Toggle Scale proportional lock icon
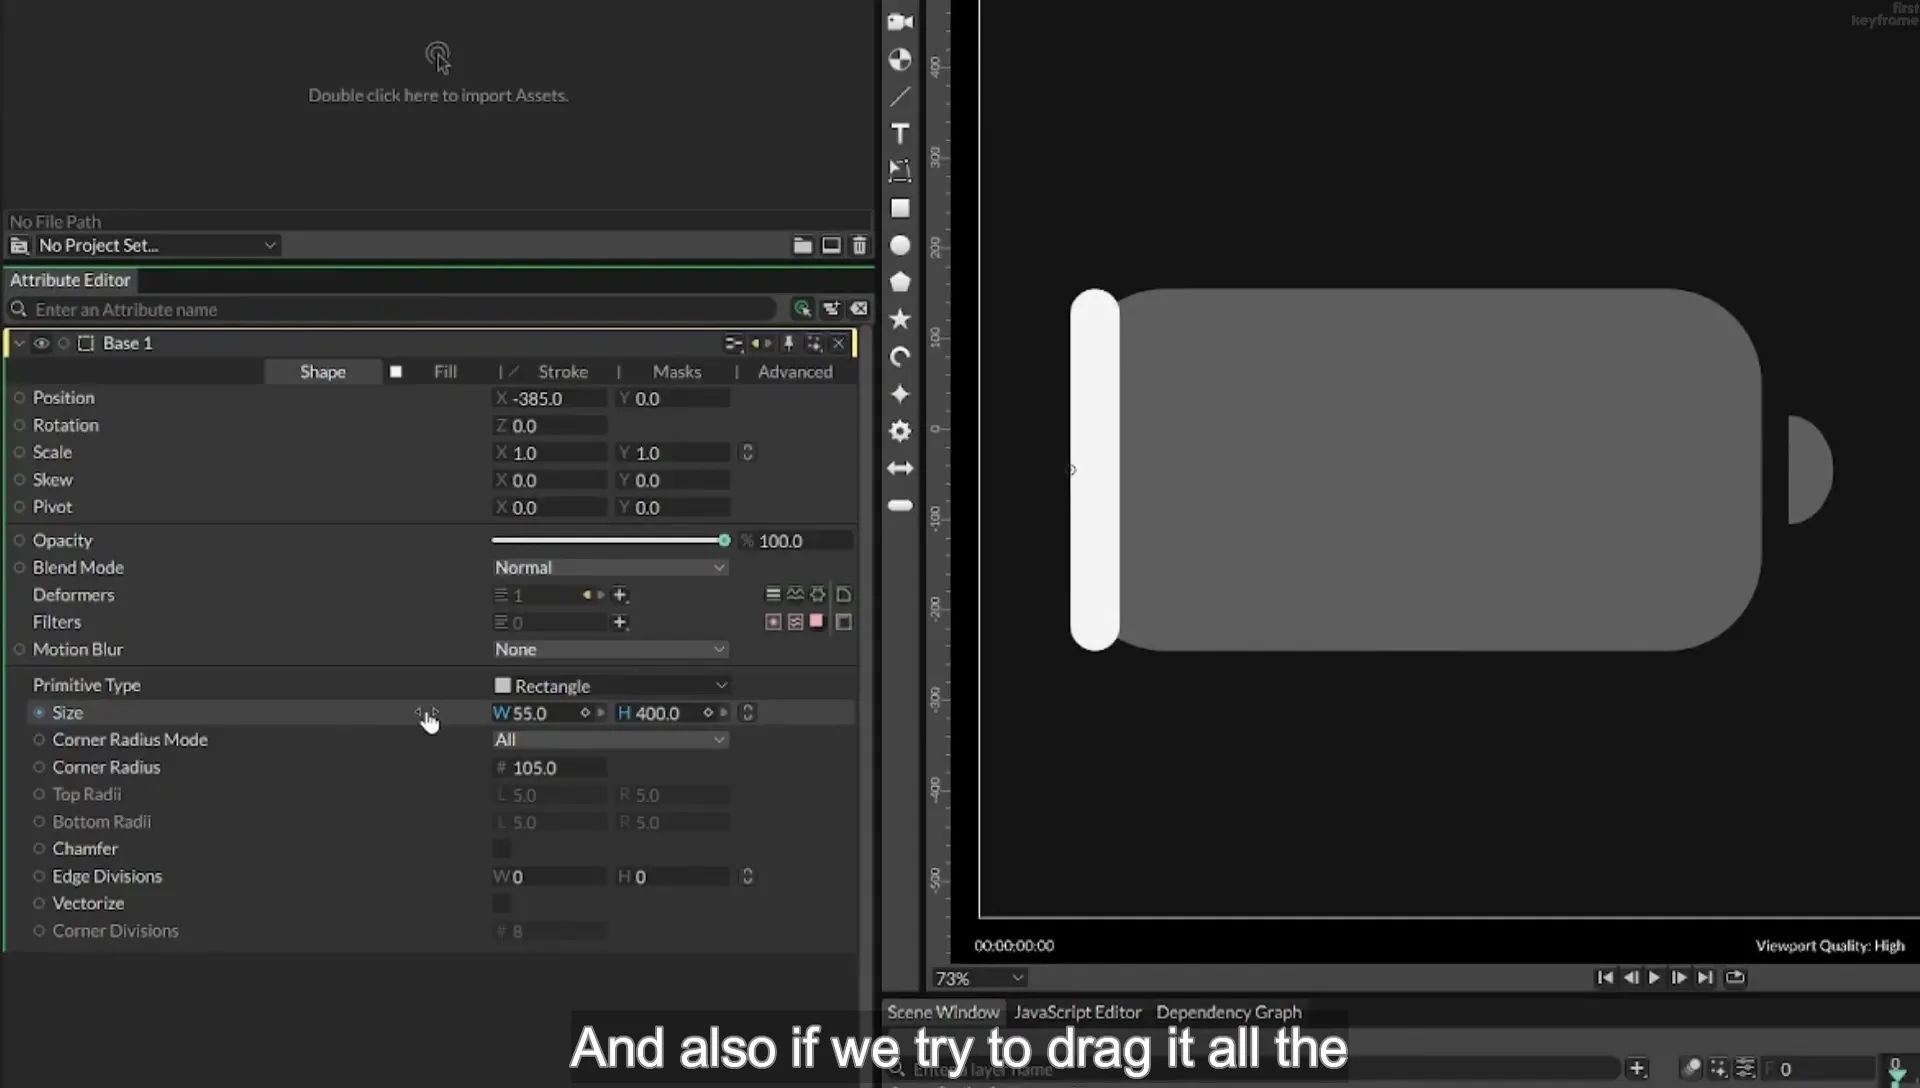1920x1088 pixels. coord(747,452)
